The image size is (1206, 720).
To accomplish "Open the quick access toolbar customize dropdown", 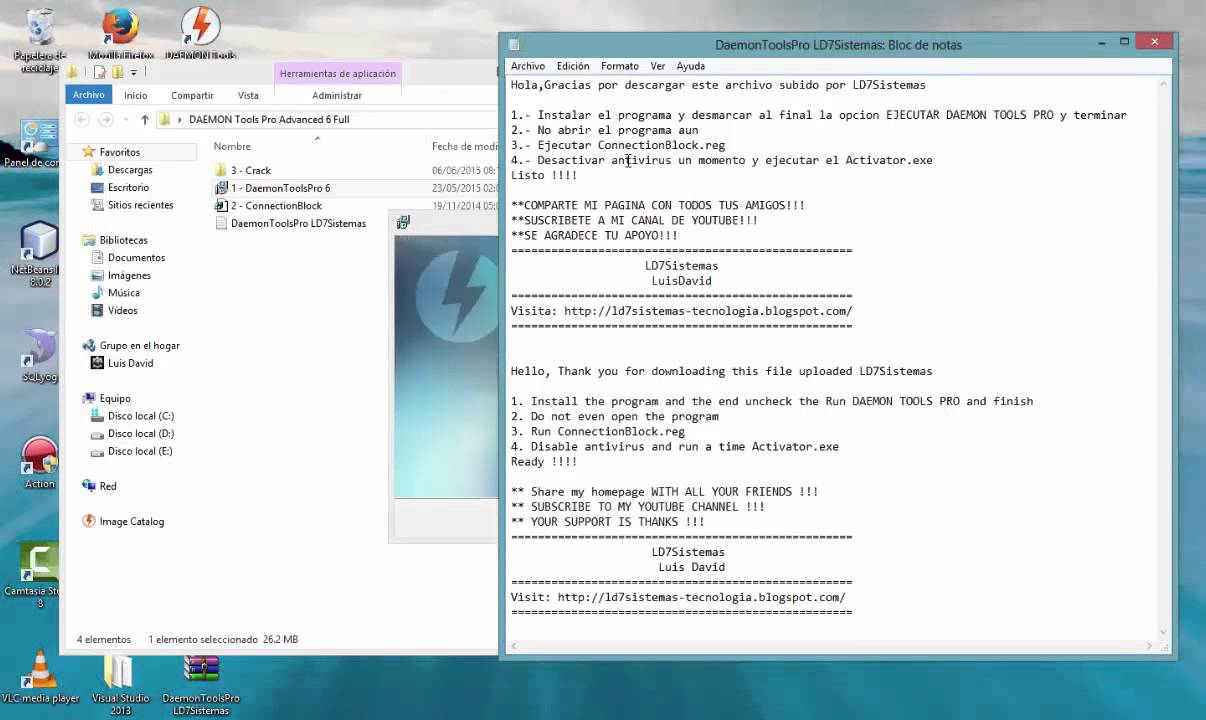I will (133, 73).
